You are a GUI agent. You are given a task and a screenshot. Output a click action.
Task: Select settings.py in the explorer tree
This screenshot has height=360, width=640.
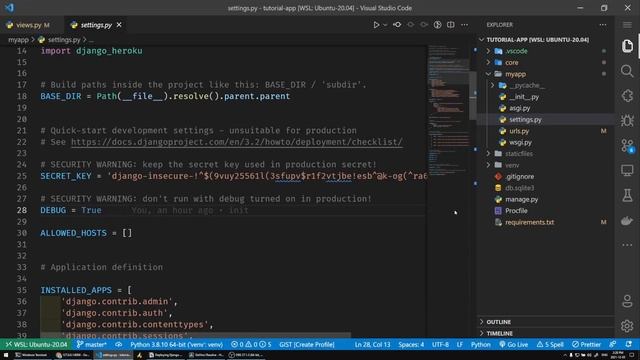click(x=525, y=120)
